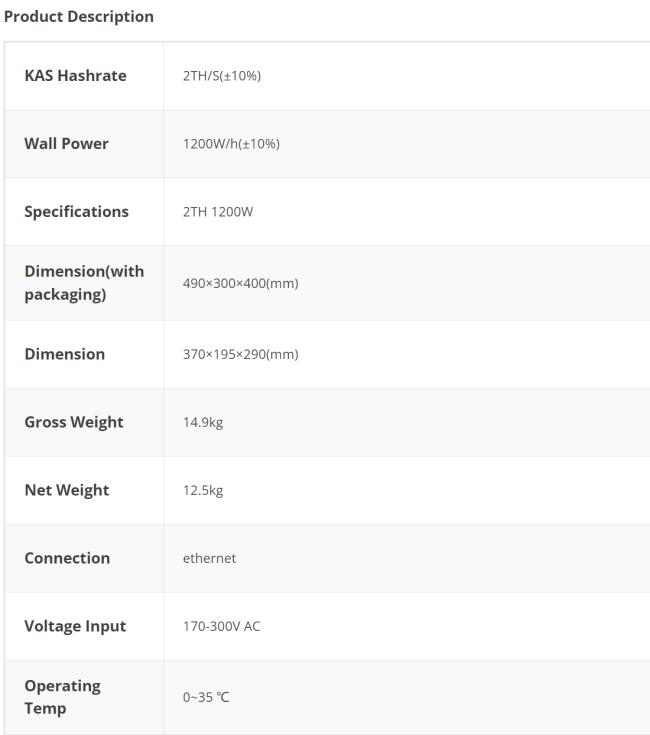This screenshot has width=650, height=735.
Task: Click the ethernet connection value
Action: [209, 558]
